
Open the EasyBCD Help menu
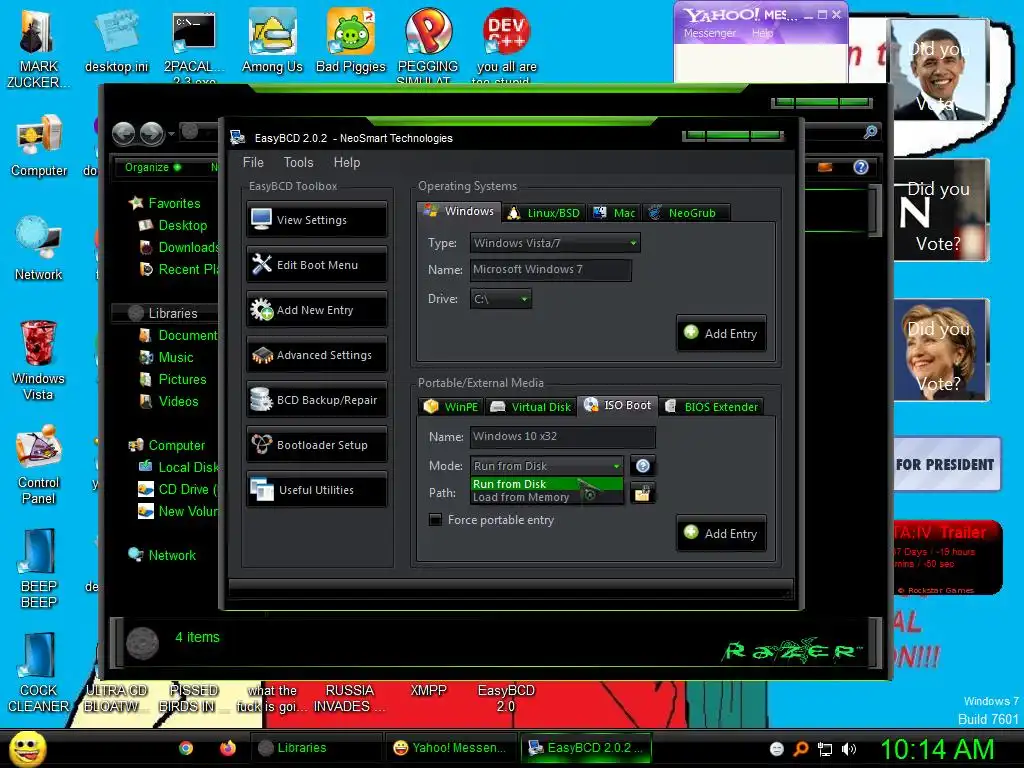pos(347,163)
